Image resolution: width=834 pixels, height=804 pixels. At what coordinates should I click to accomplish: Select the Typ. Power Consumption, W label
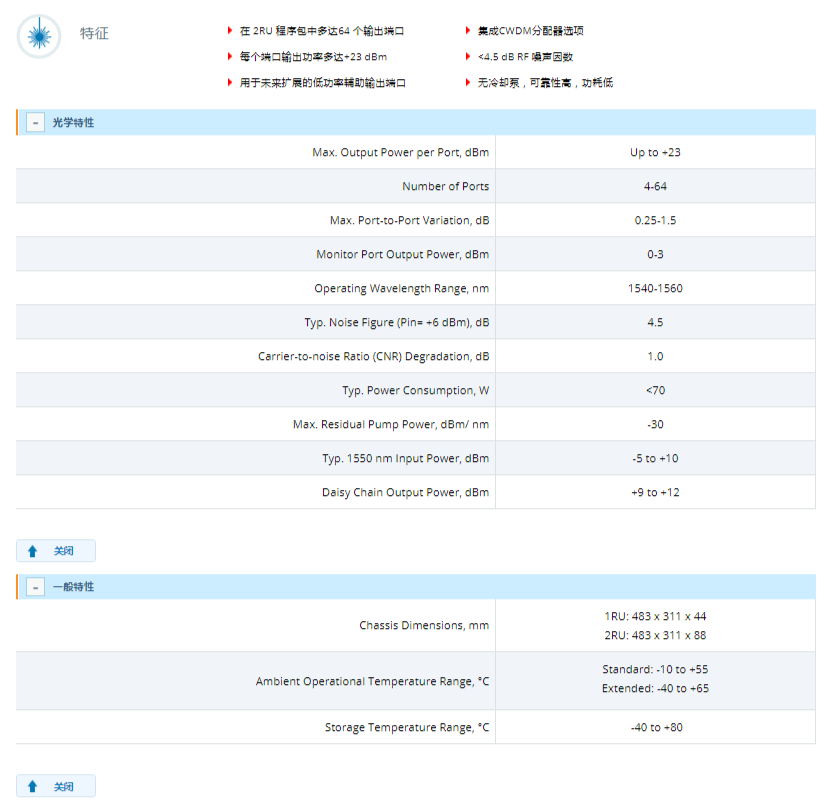click(x=415, y=391)
